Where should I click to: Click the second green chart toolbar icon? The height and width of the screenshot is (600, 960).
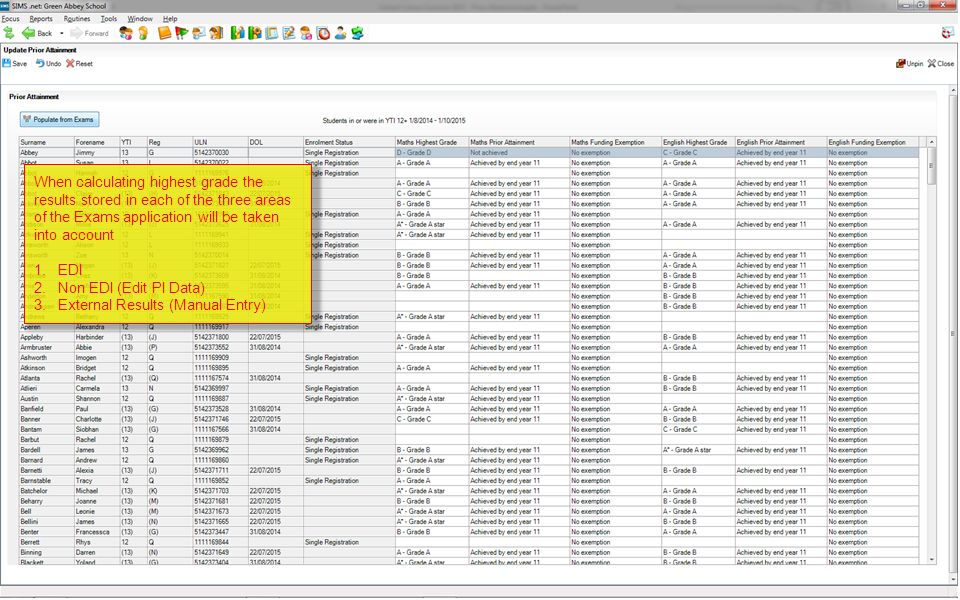[255, 33]
